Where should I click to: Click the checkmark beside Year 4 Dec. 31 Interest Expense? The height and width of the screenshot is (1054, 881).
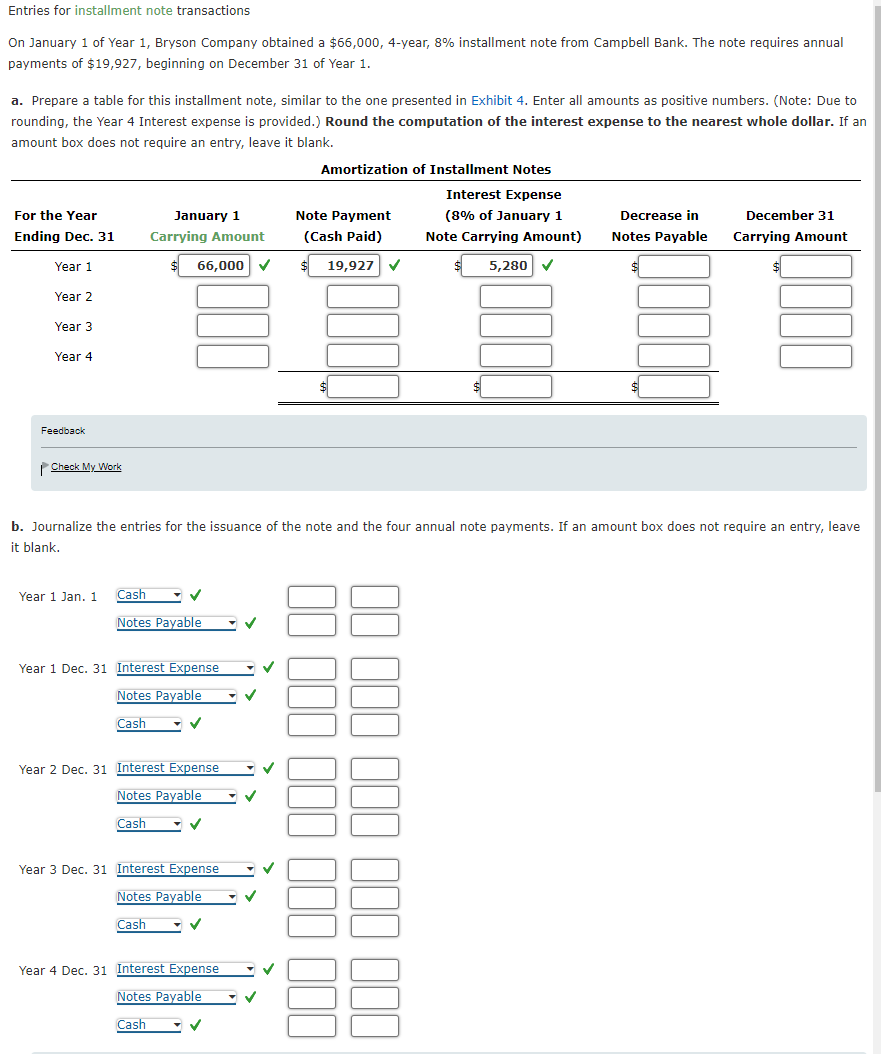(x=267, y=968)
